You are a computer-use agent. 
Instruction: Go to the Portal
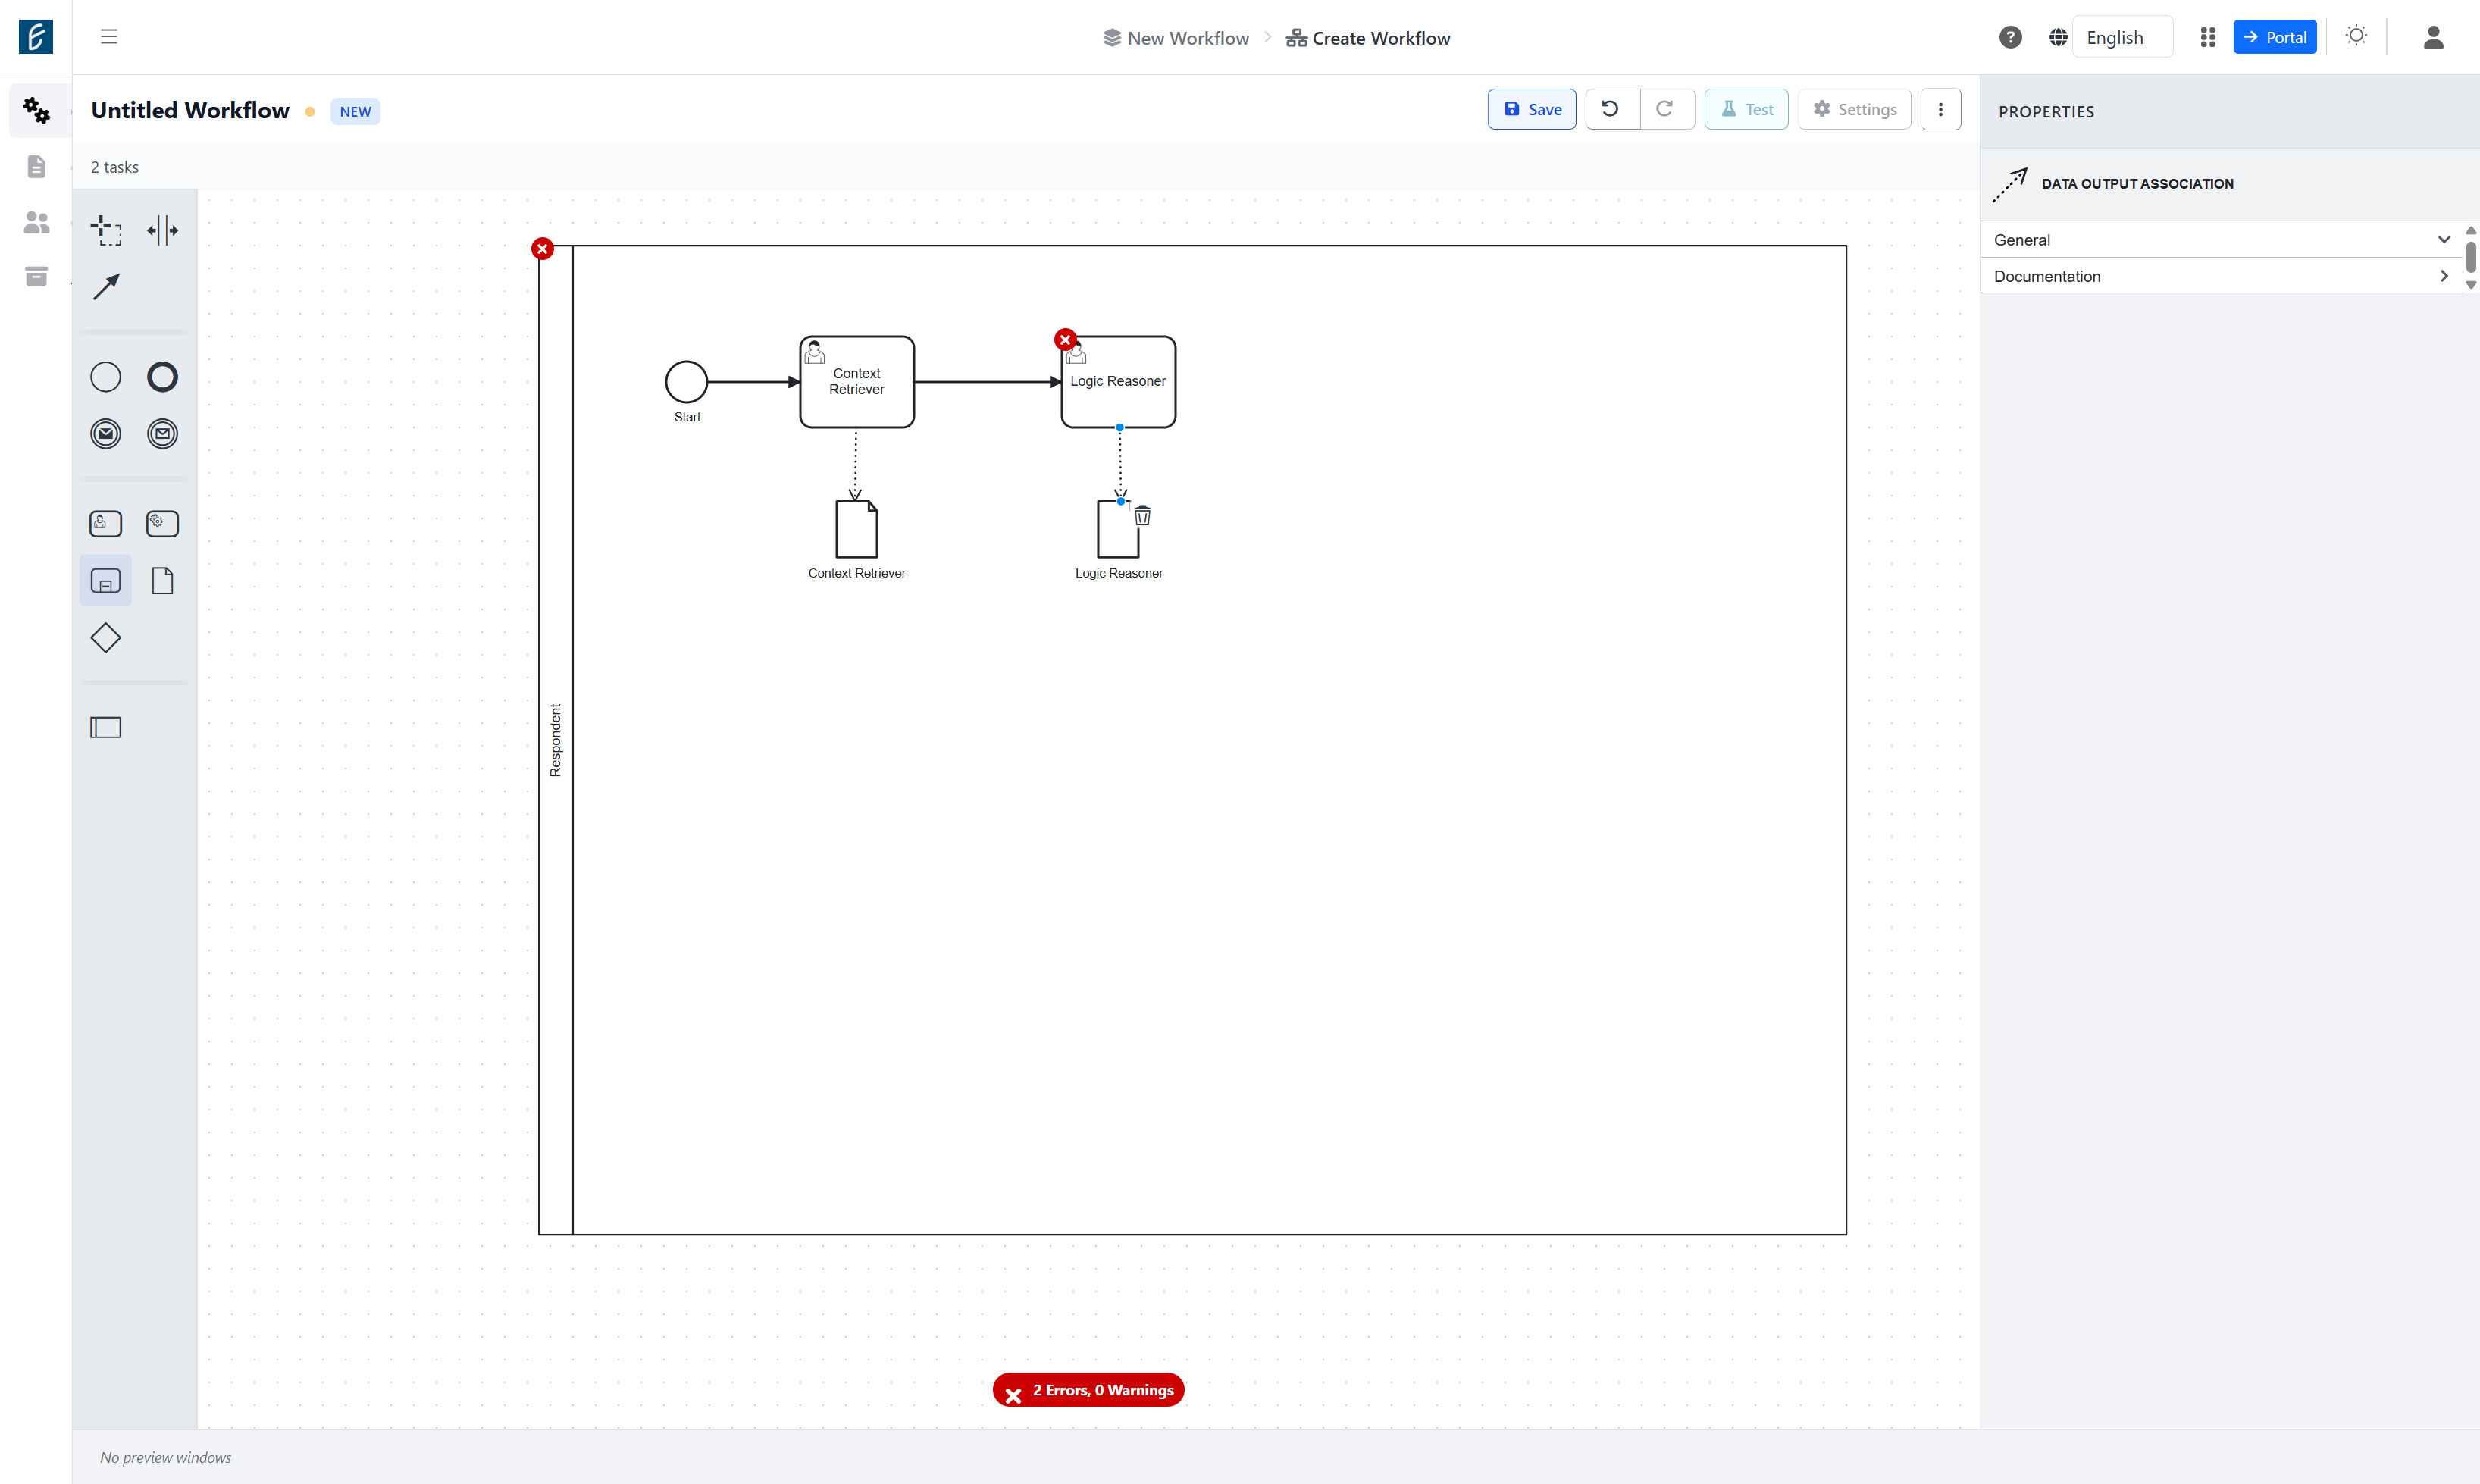(x=2274, y=37)
